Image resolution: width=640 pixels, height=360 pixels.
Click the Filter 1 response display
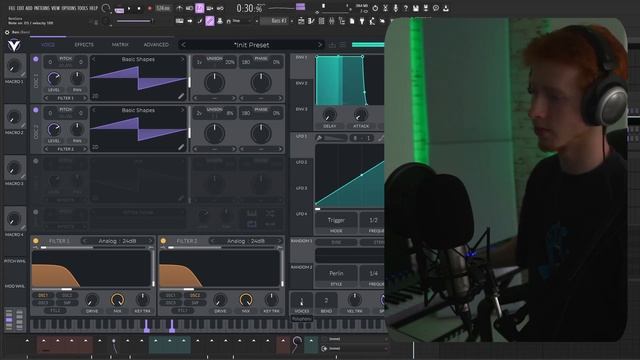[x=91, y=269]
